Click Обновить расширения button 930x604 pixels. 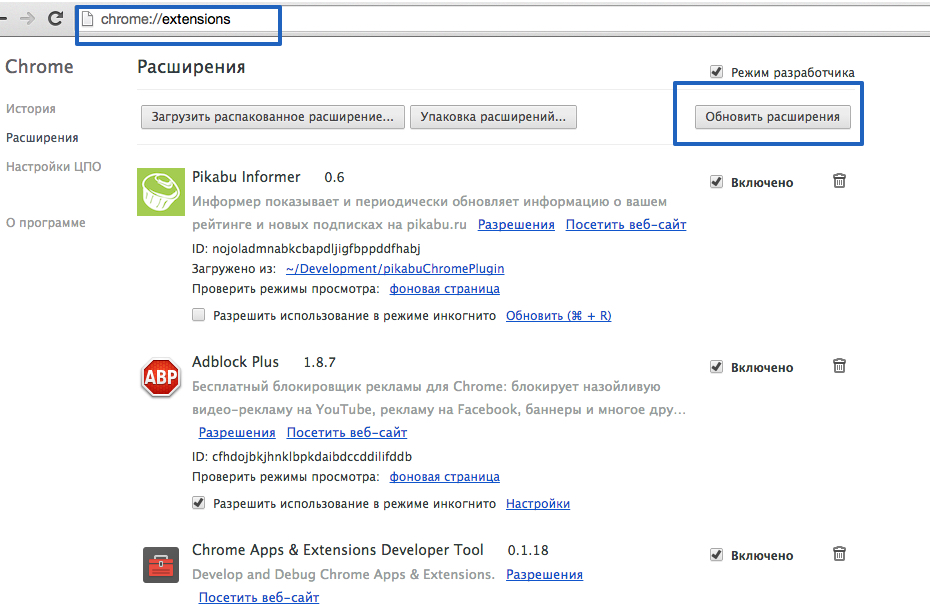(x=773, y=117)
